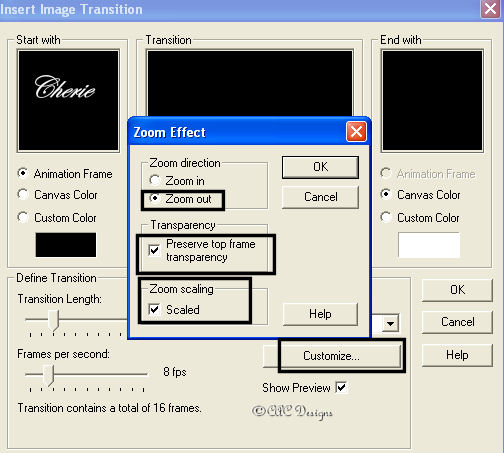This screenshot has height=453, width=504.
Task: Uncheck the Scaled zoom scaling checkbox
Action: click(154, 309)
